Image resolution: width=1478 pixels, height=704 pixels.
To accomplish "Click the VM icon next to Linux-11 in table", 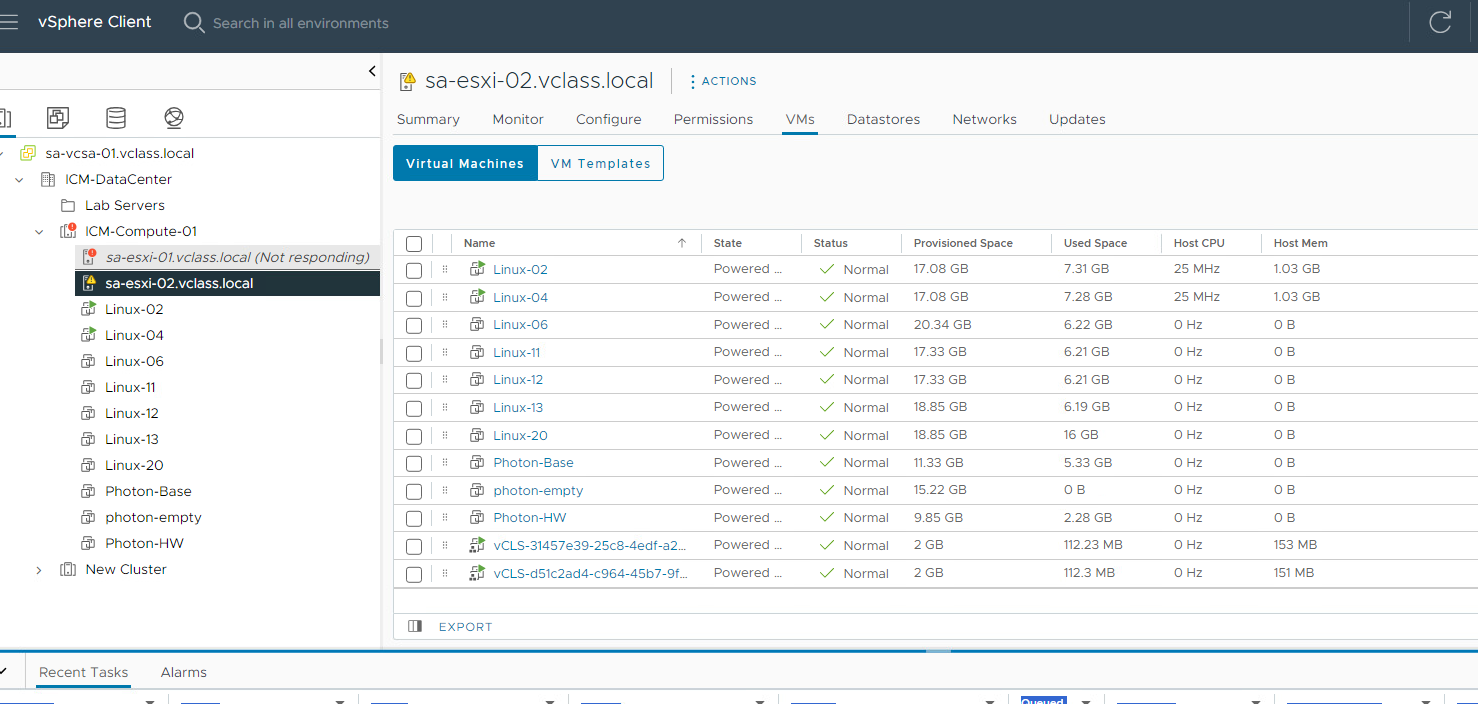I will [x=477, y=352].
